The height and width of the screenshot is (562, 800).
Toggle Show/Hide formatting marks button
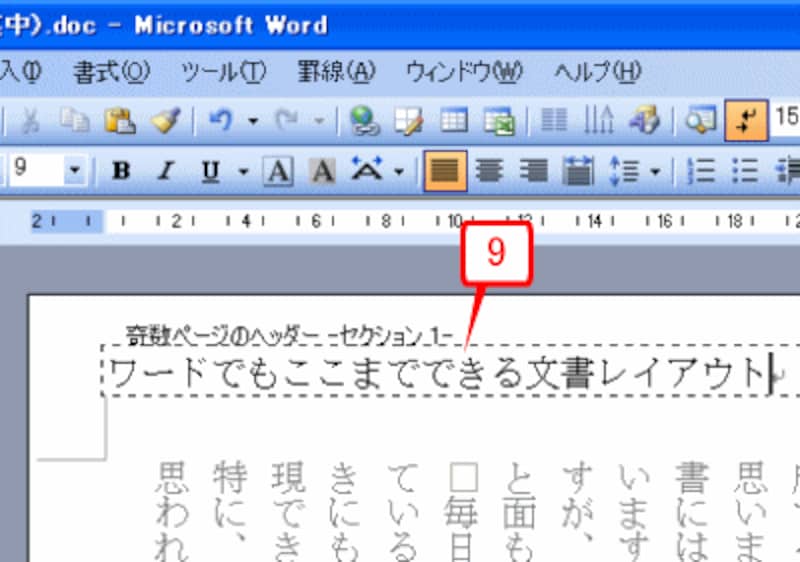[746, 121]
